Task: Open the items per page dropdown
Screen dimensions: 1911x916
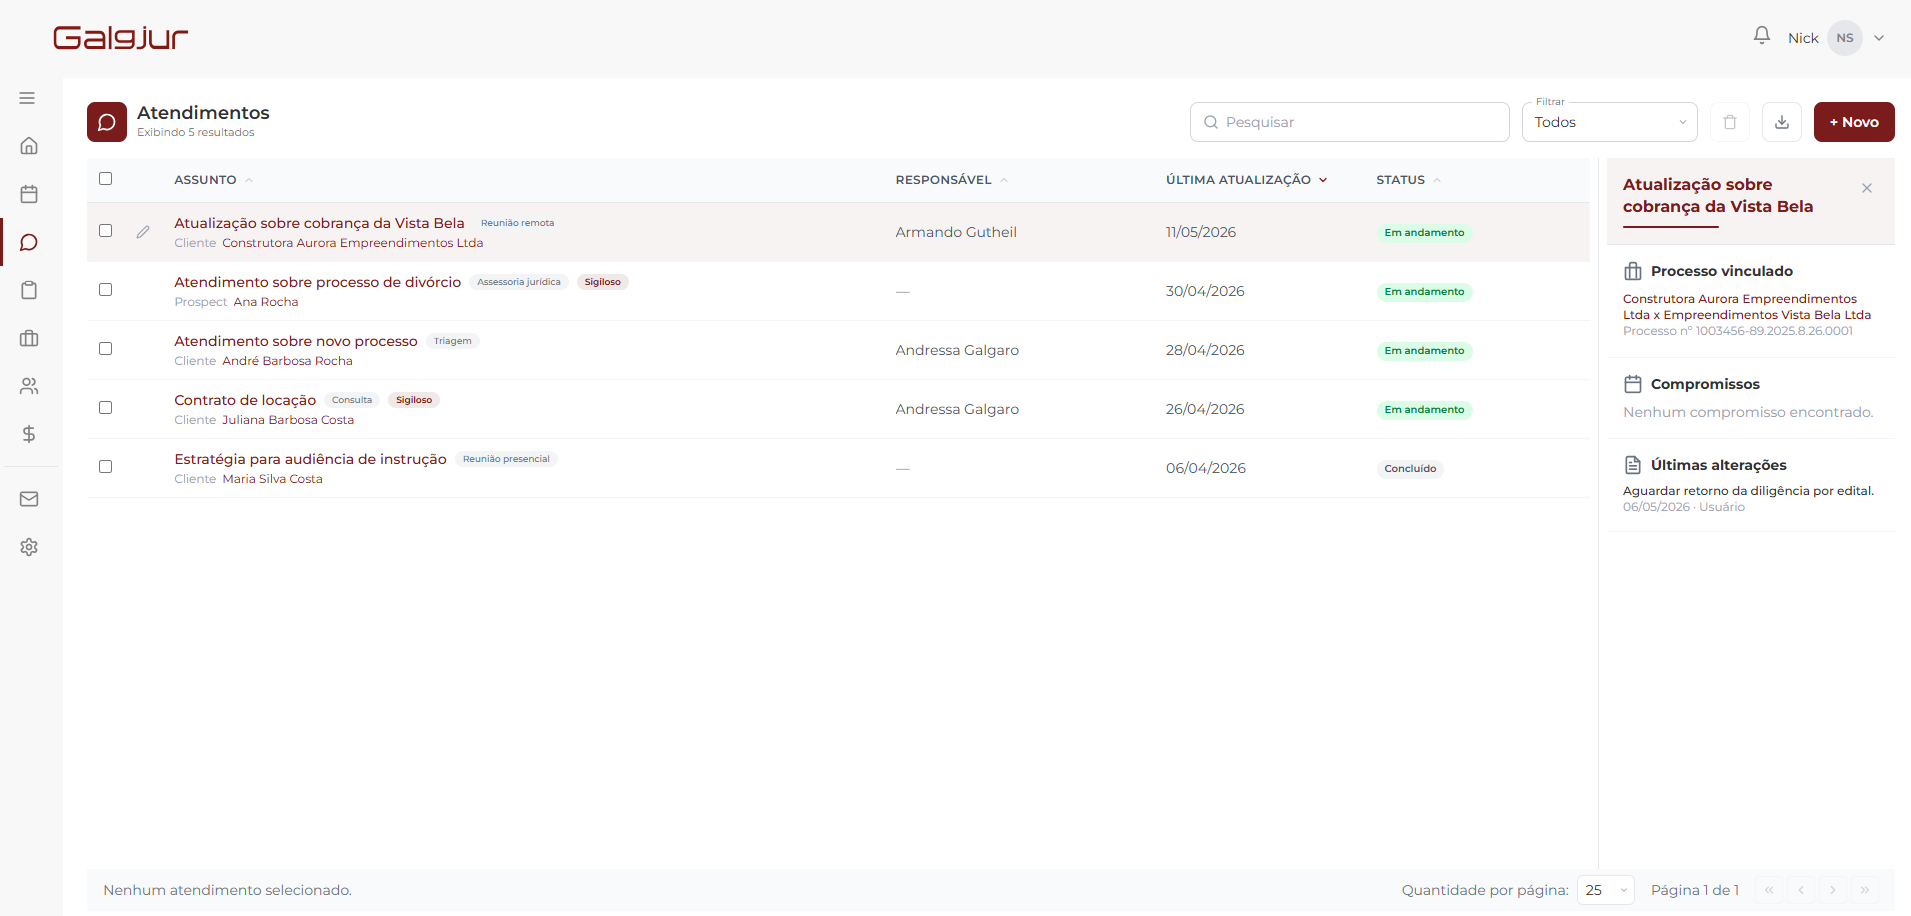Action: click(x=1606, y=890)
